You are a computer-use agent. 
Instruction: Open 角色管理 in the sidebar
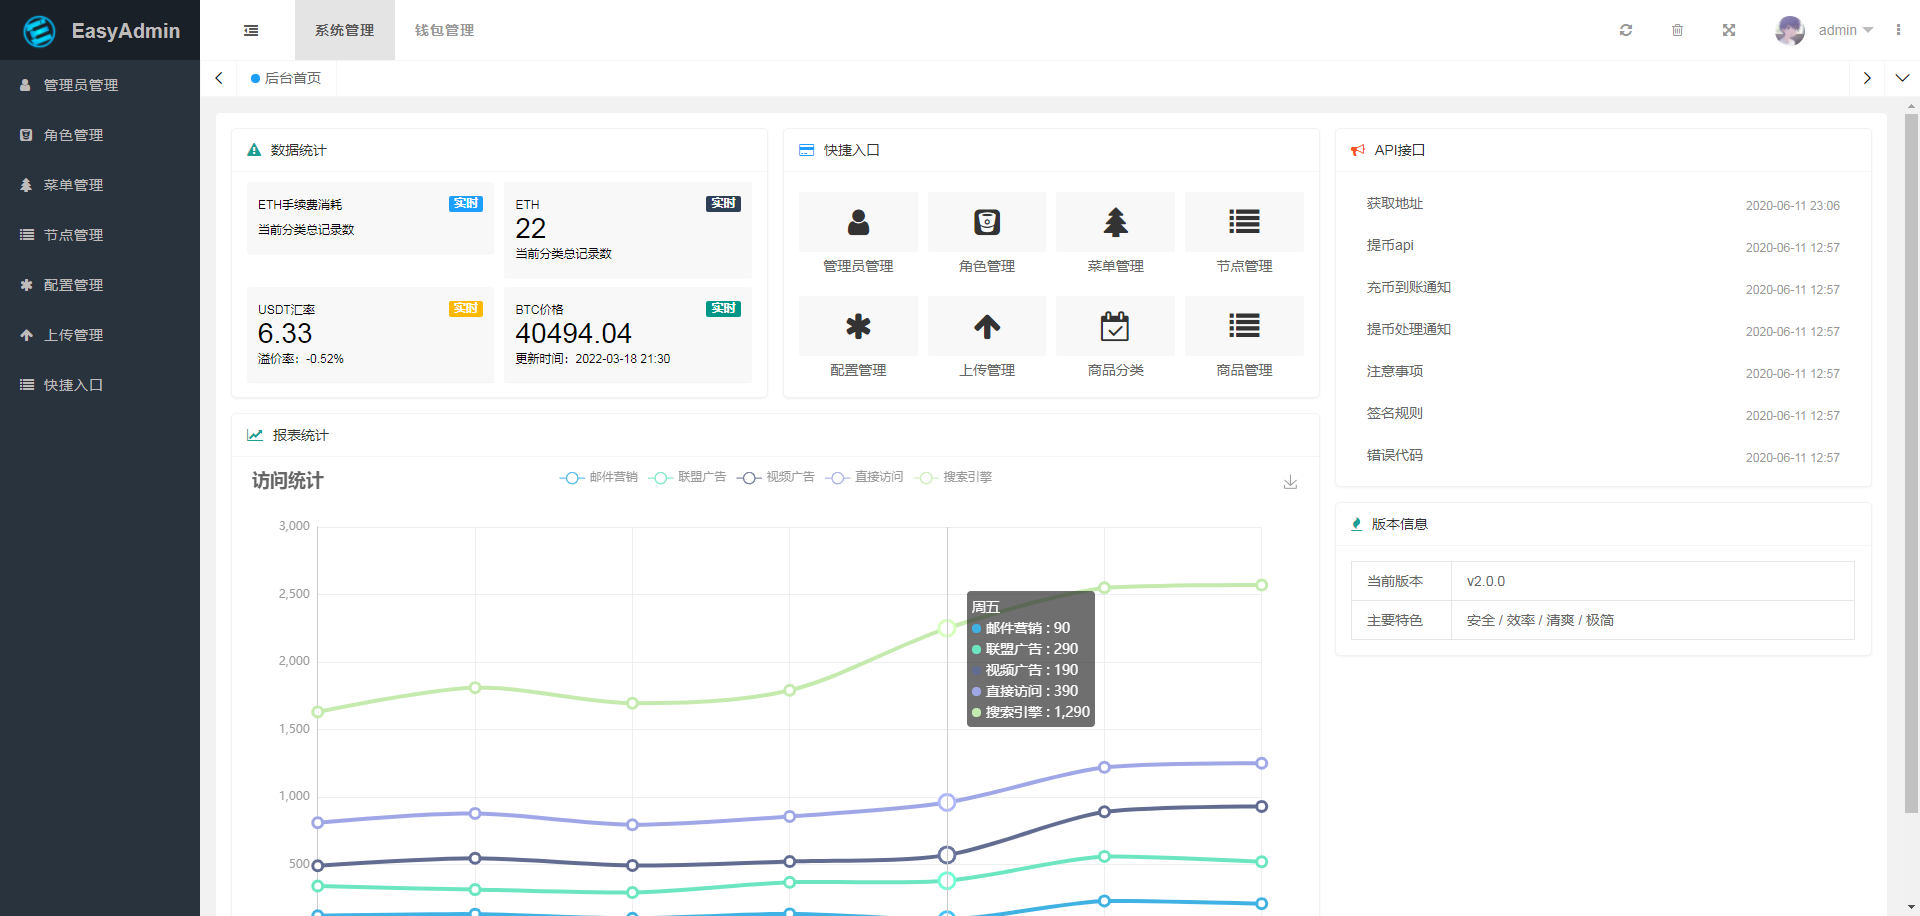pos(100,135)
